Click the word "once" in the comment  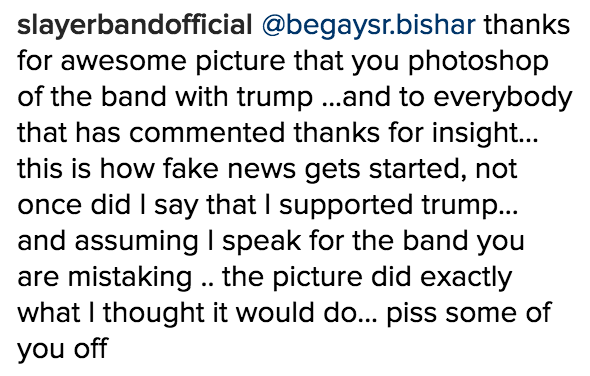[49, 207]
